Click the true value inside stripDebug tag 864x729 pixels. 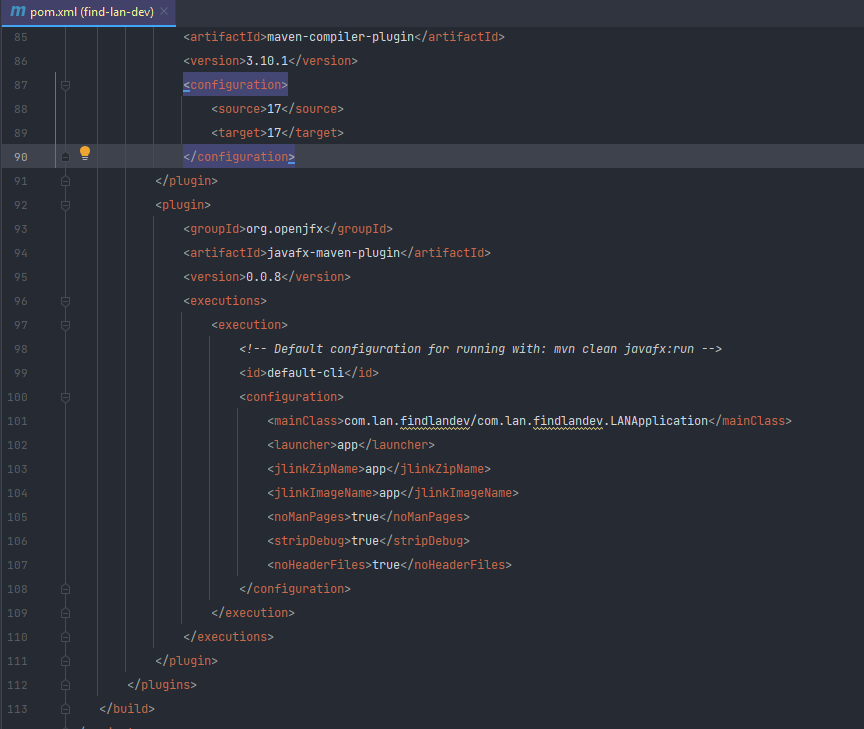click(364, 541)
